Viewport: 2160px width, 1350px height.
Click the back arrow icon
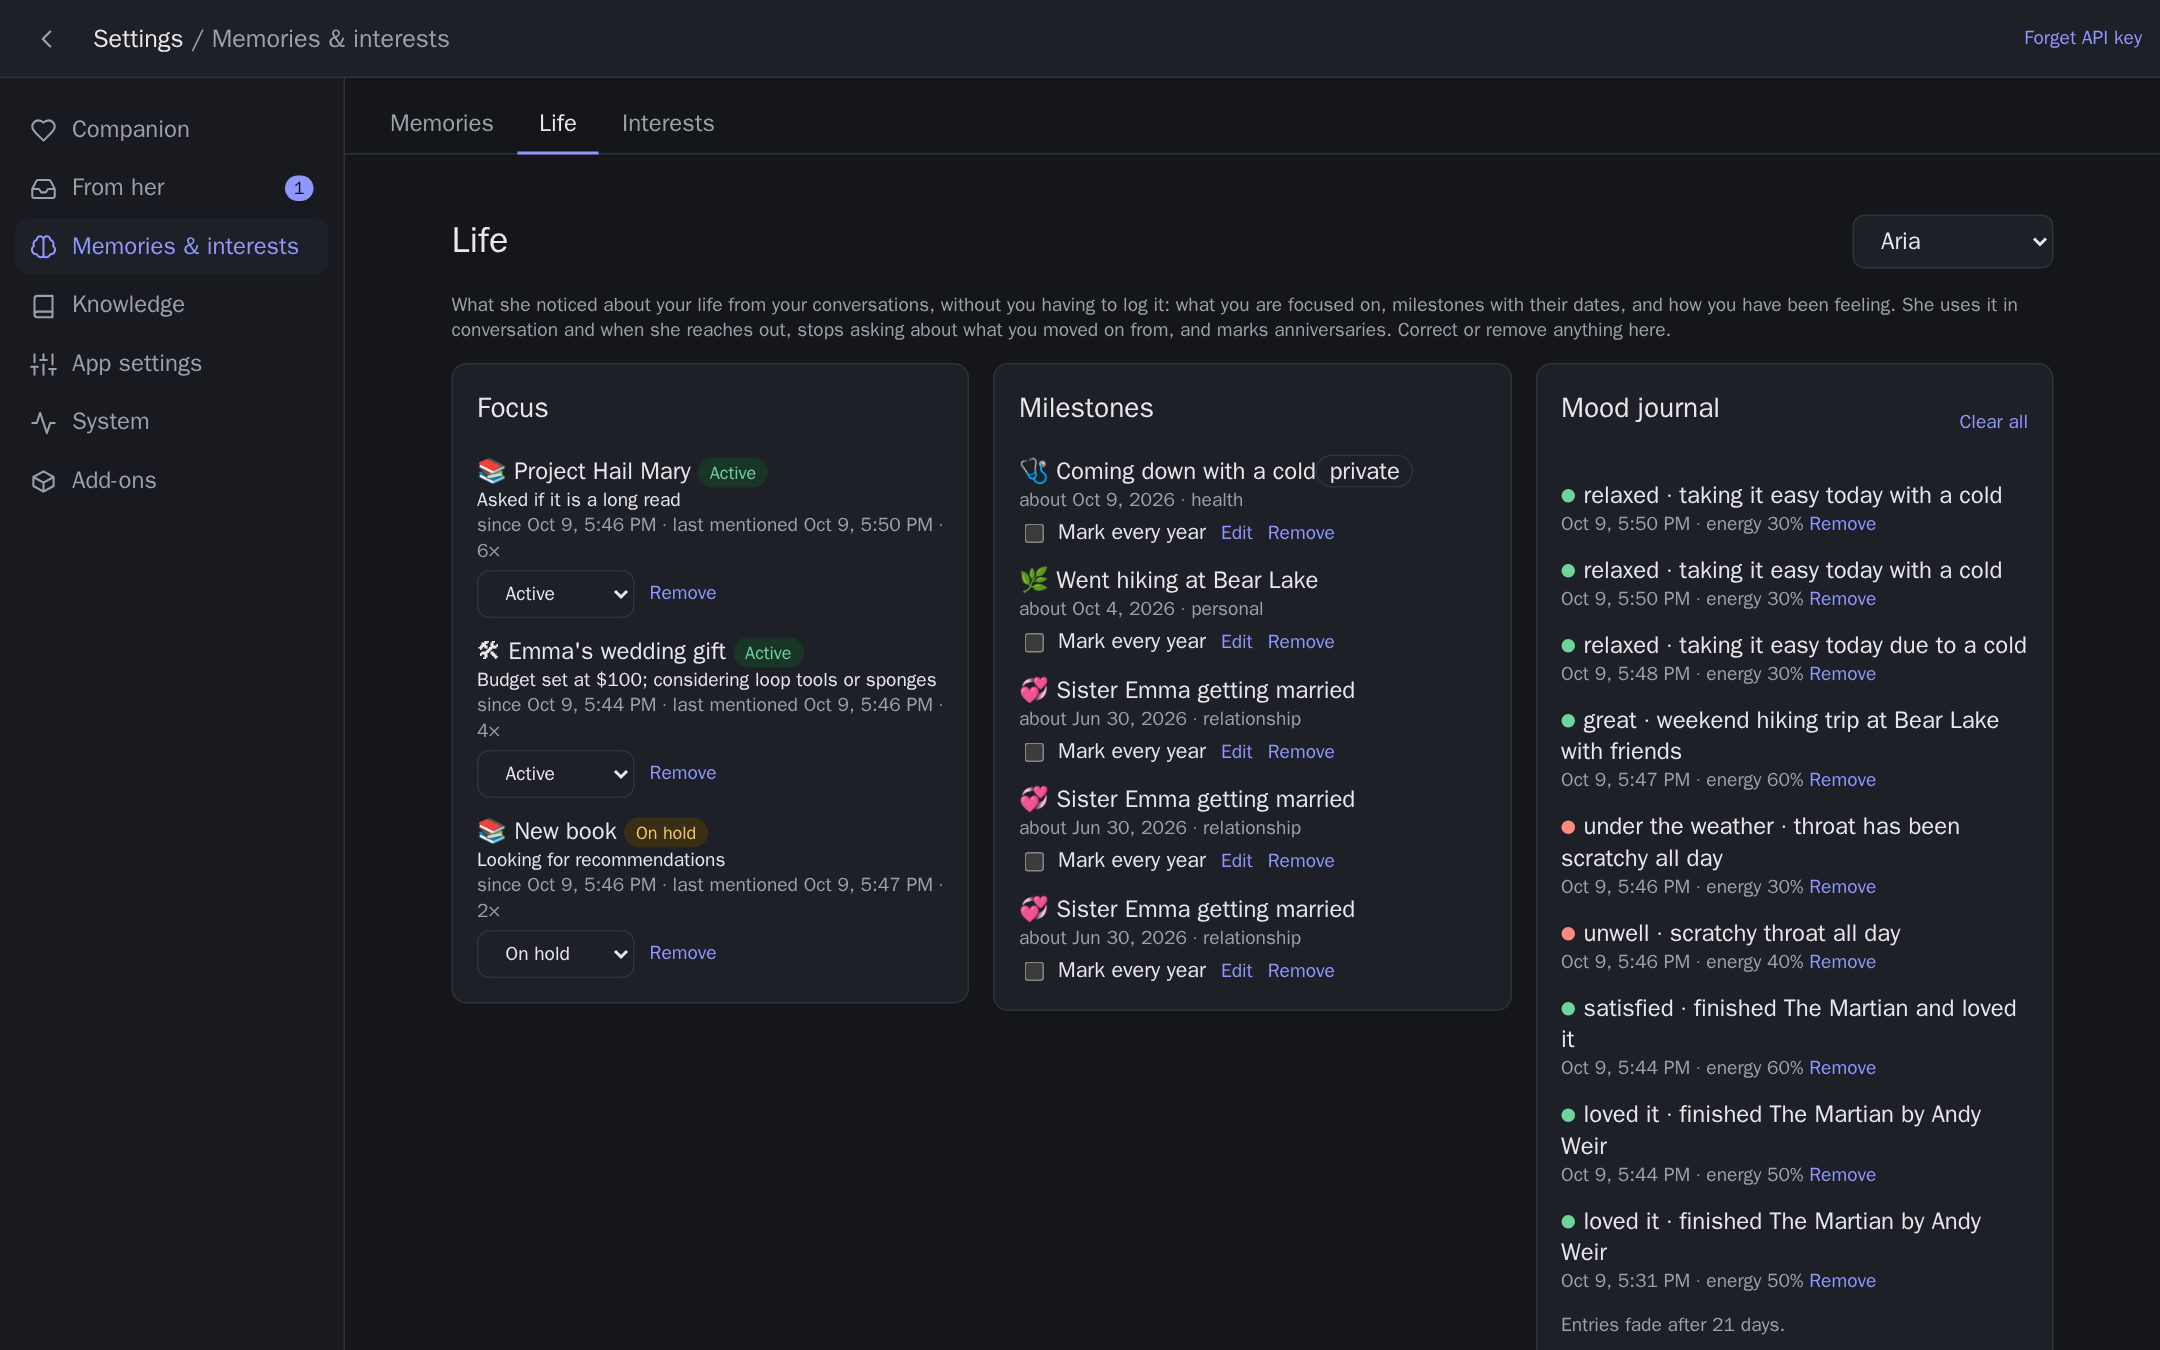pos(46,39)
